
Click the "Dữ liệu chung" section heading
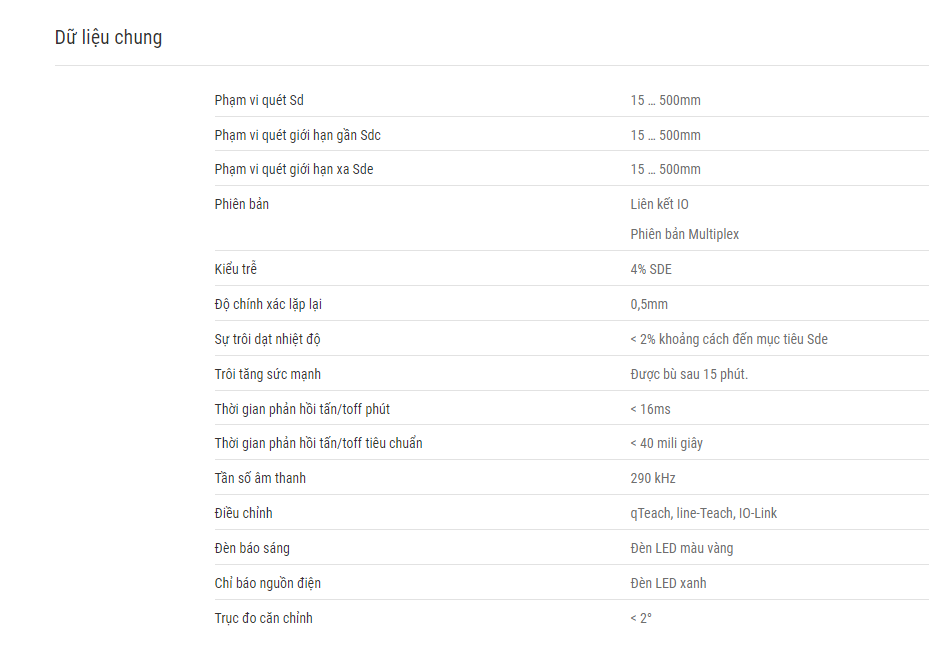coord(108,37)
